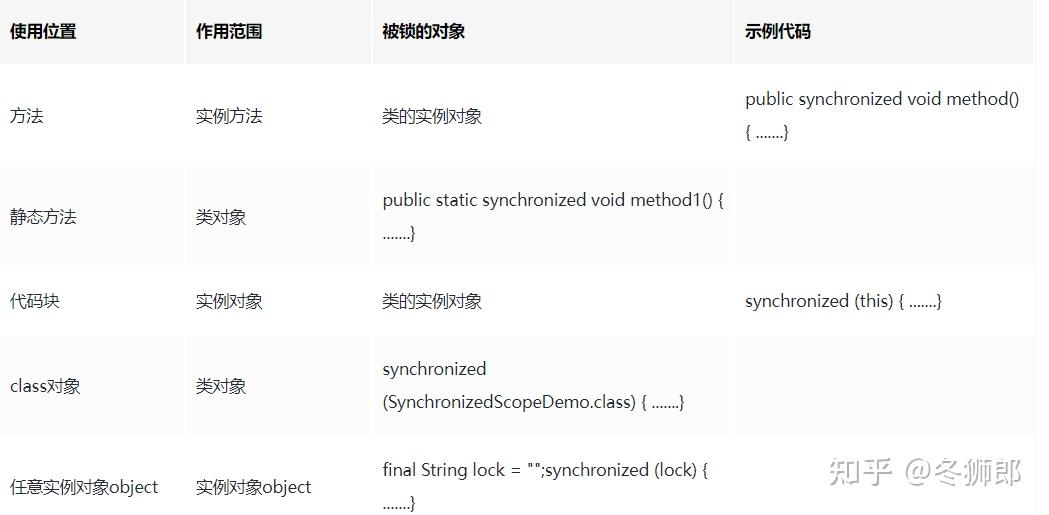The height and width of the screenshot is (515, 1049).
Task: Click the 代码块 row label
Action: [35, 300]
